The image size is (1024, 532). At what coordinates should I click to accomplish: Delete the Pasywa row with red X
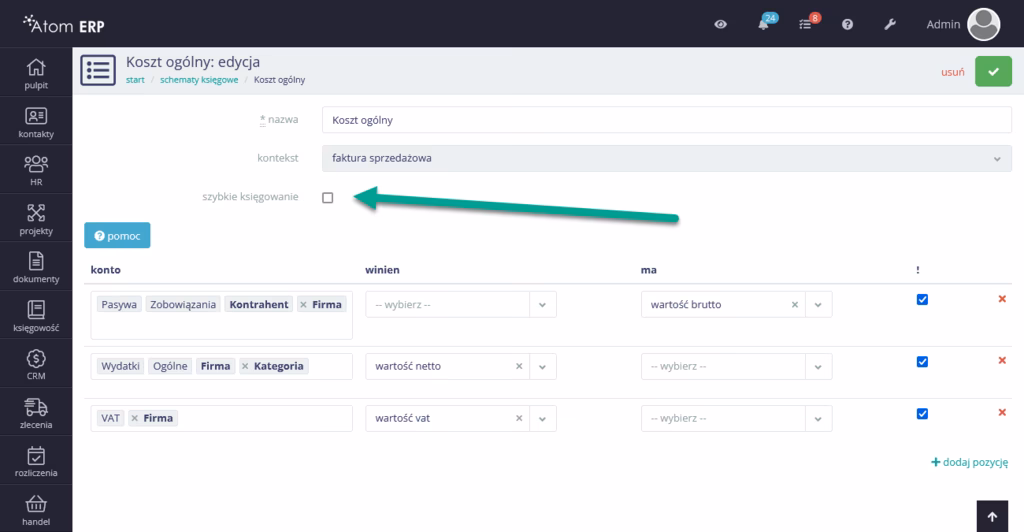pos(1002,299)
